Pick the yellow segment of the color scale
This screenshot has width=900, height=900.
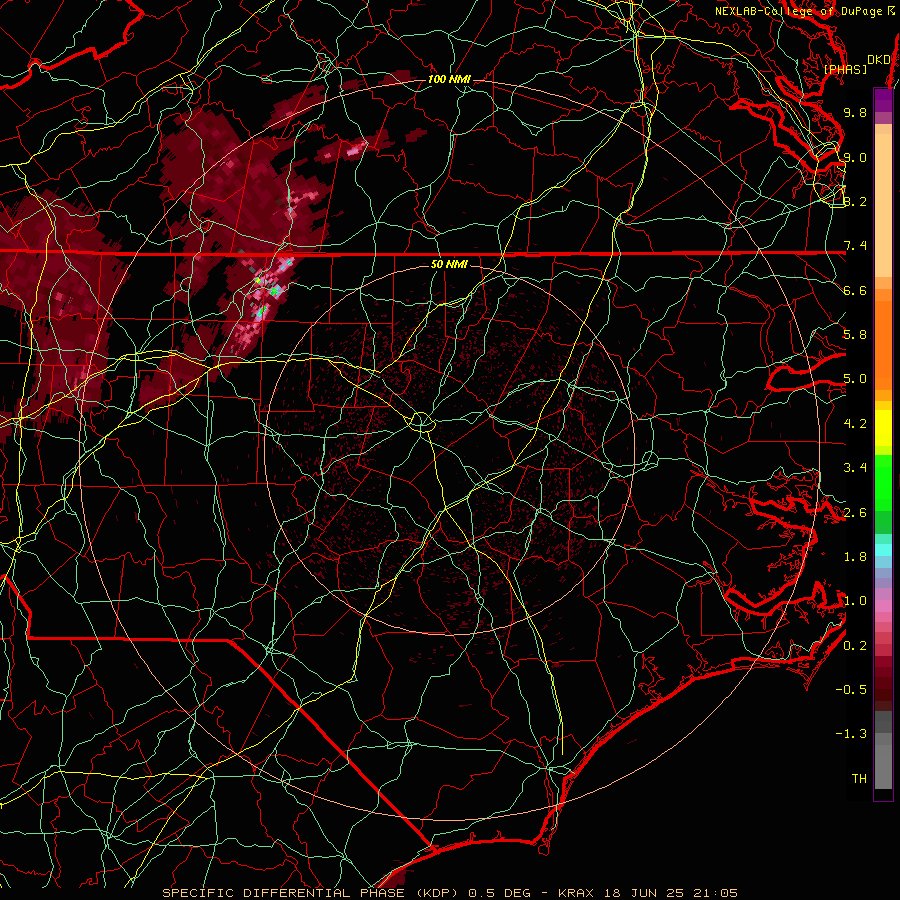pos(883,428)
